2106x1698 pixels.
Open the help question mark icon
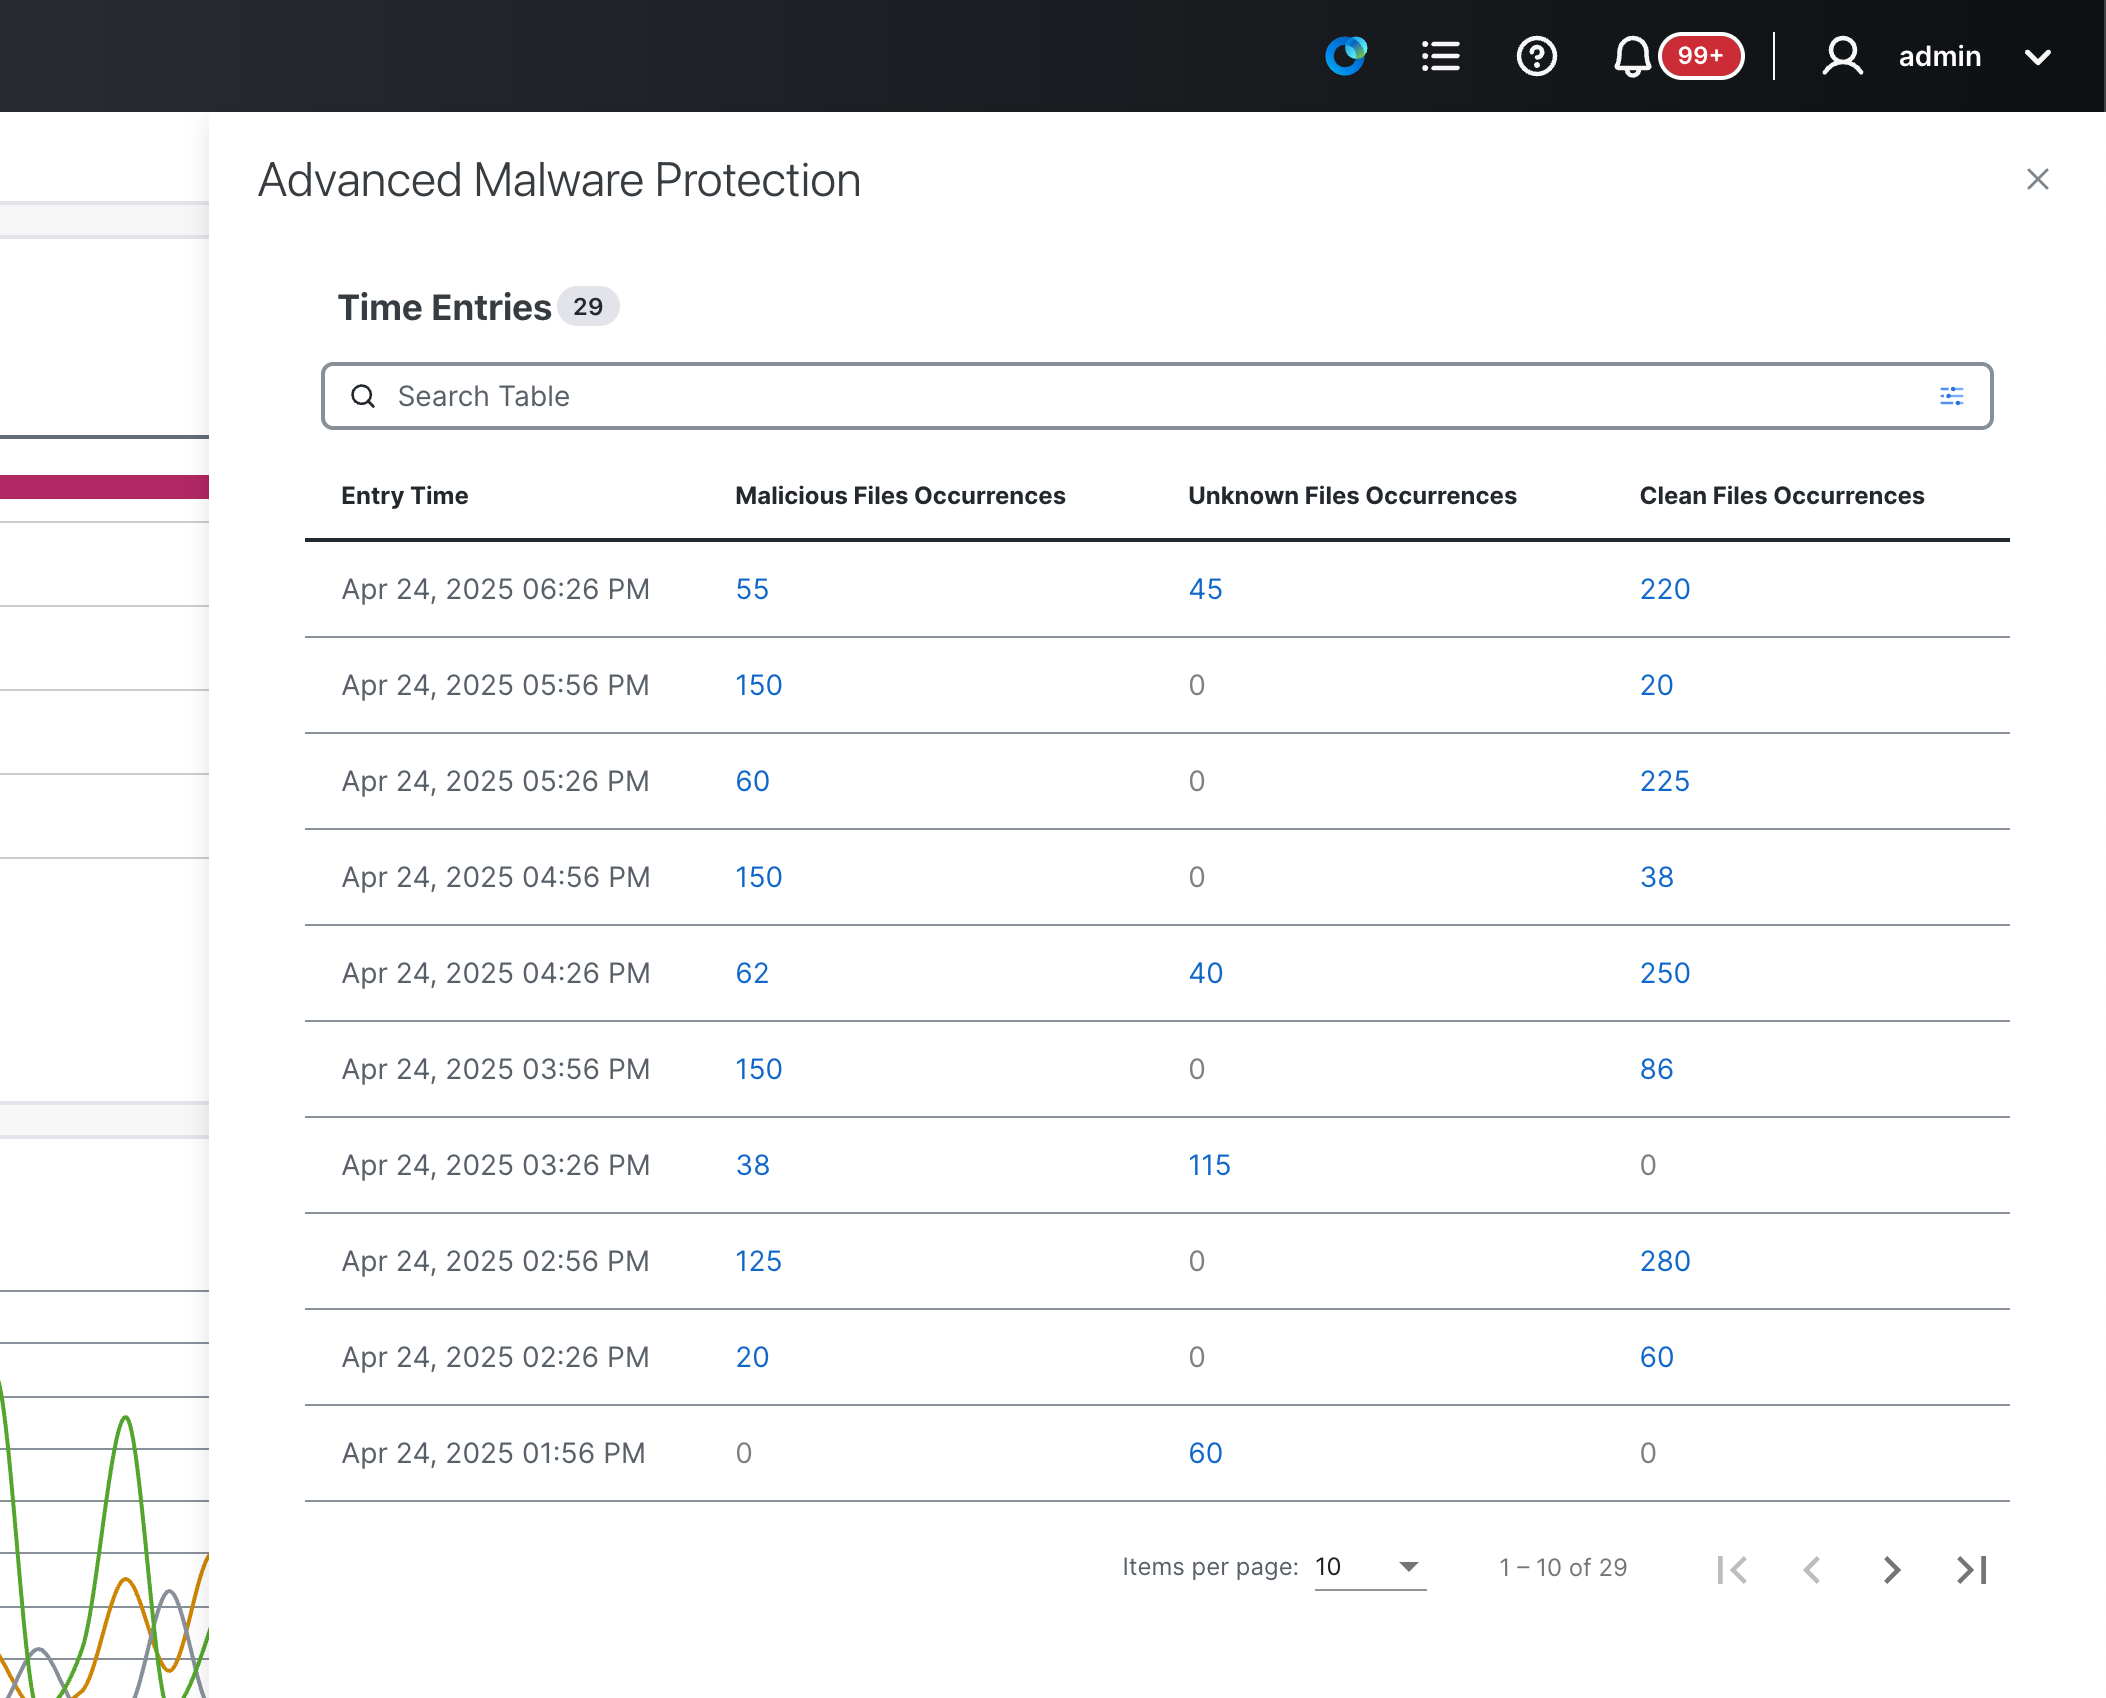(x=1536, y=56)
